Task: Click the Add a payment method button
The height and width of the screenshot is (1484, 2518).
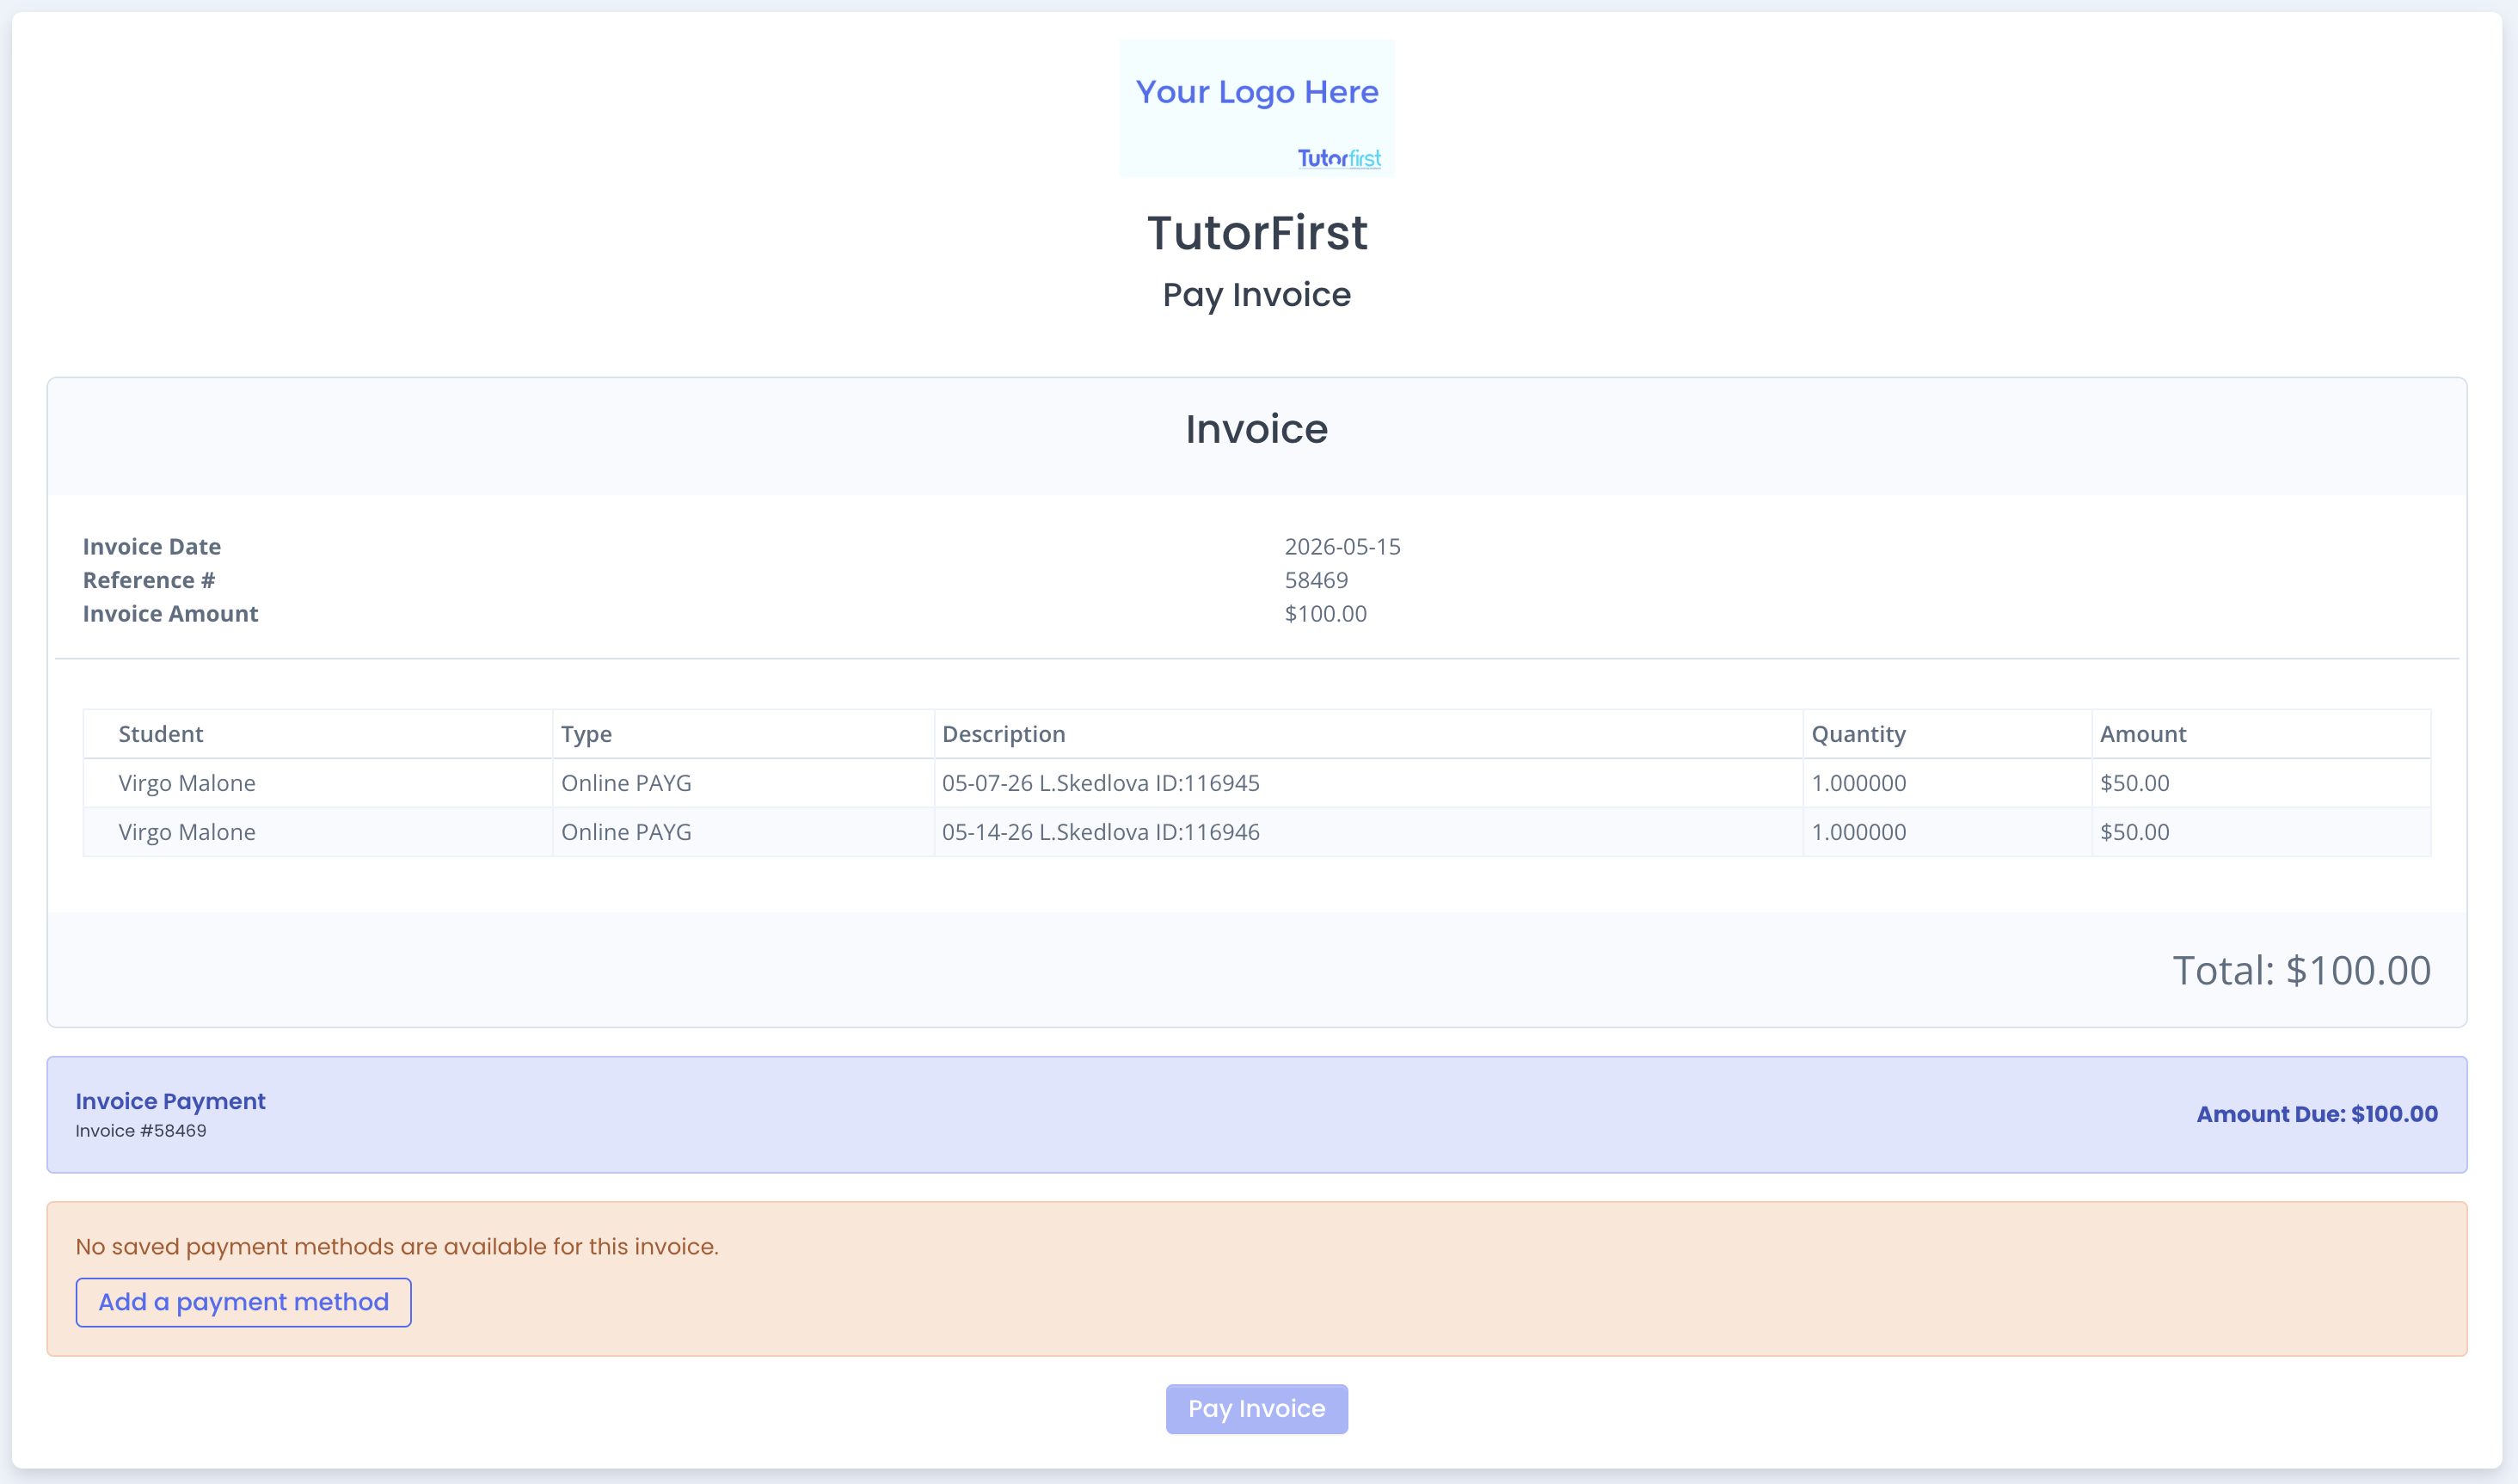Action: (x=243, y=1302)
